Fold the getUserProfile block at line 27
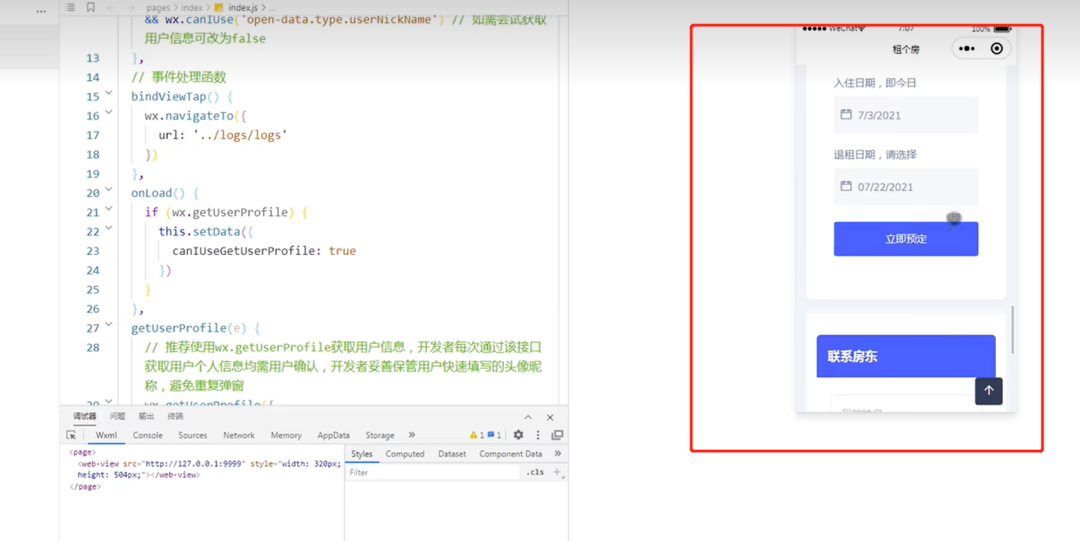Viewport: 1080px width, 541px height. (109, 325)
